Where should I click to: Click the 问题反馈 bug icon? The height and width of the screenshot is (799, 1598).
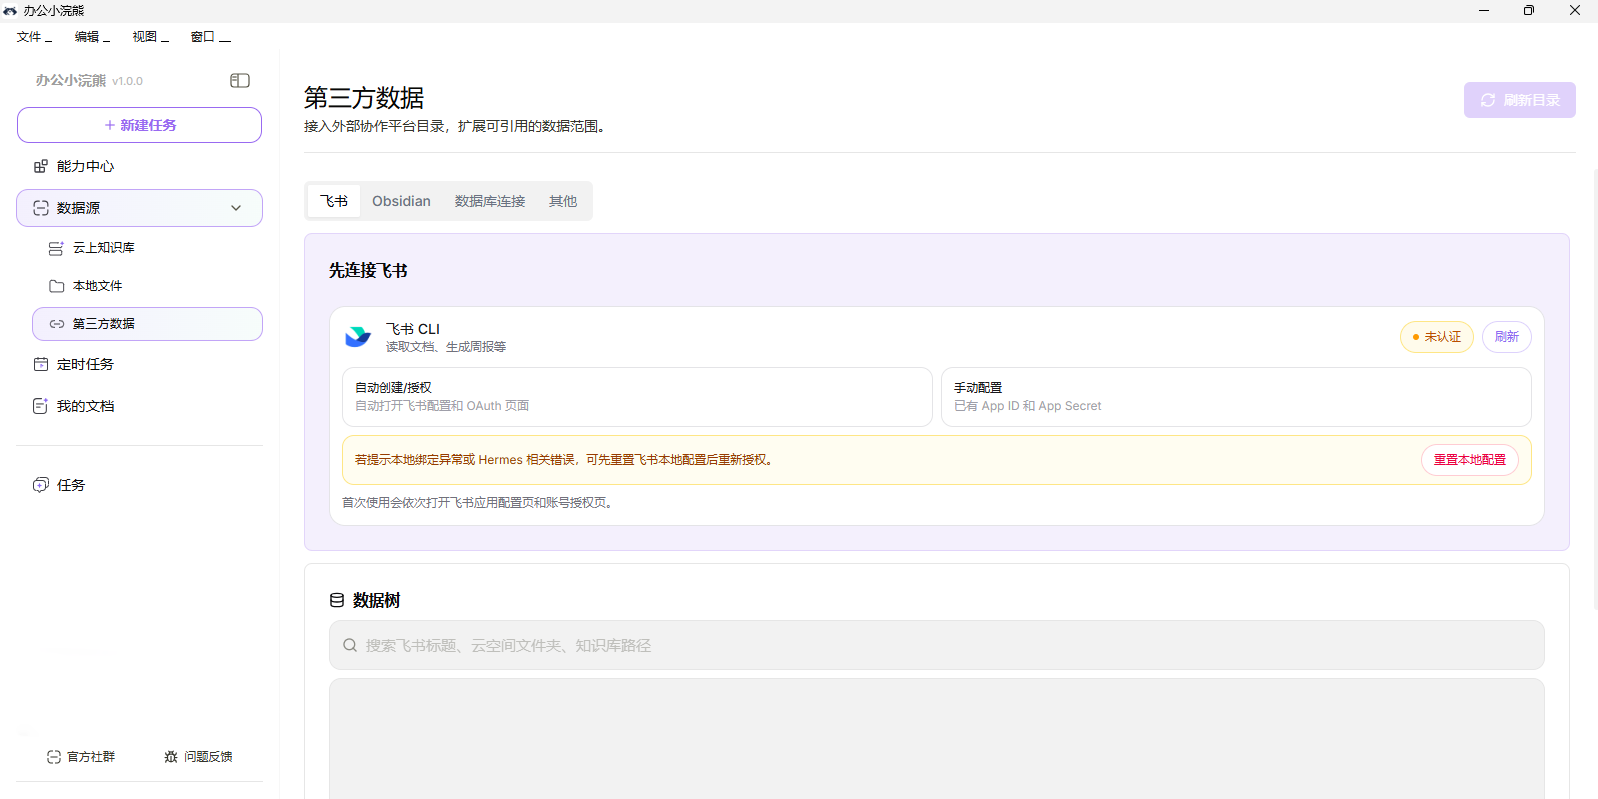(x=171, y=757)
